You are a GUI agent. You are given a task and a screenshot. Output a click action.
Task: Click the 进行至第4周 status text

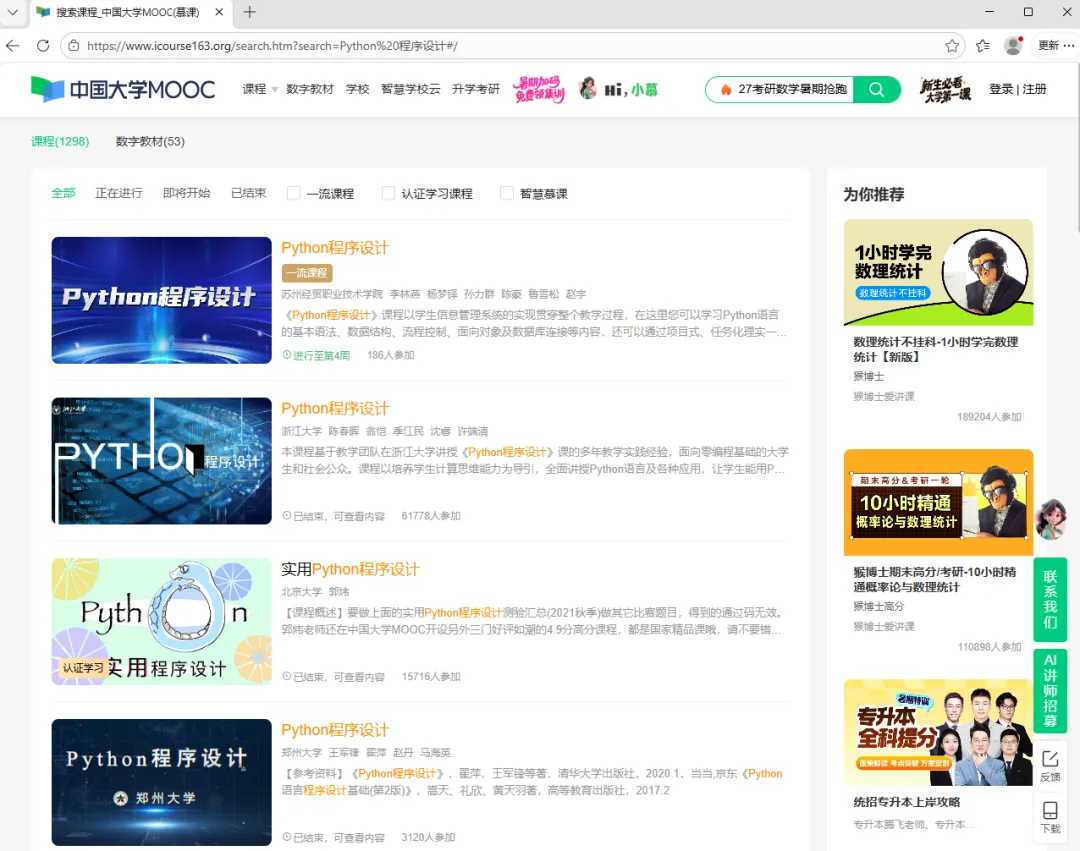[x=316, y=355]
